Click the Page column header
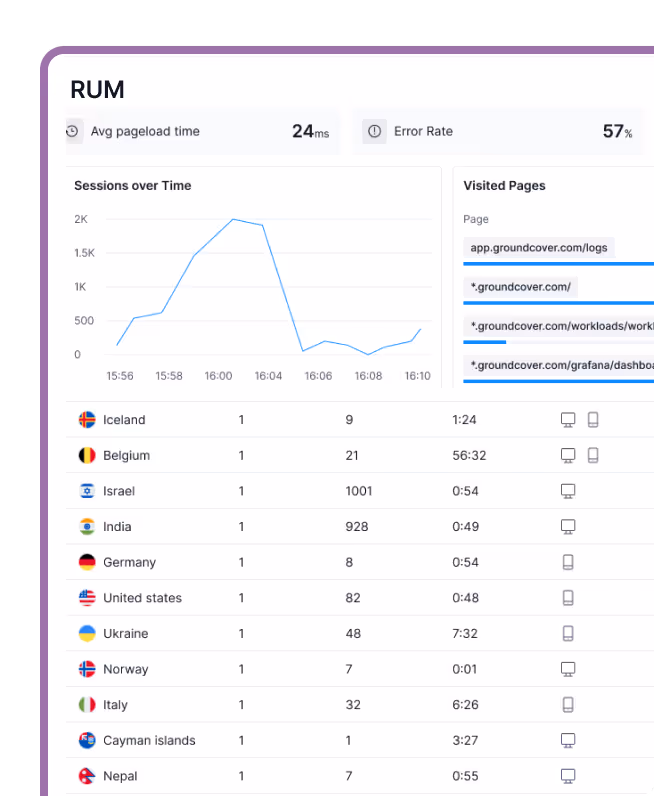This screenshot has width=654, height=796. 476,219
